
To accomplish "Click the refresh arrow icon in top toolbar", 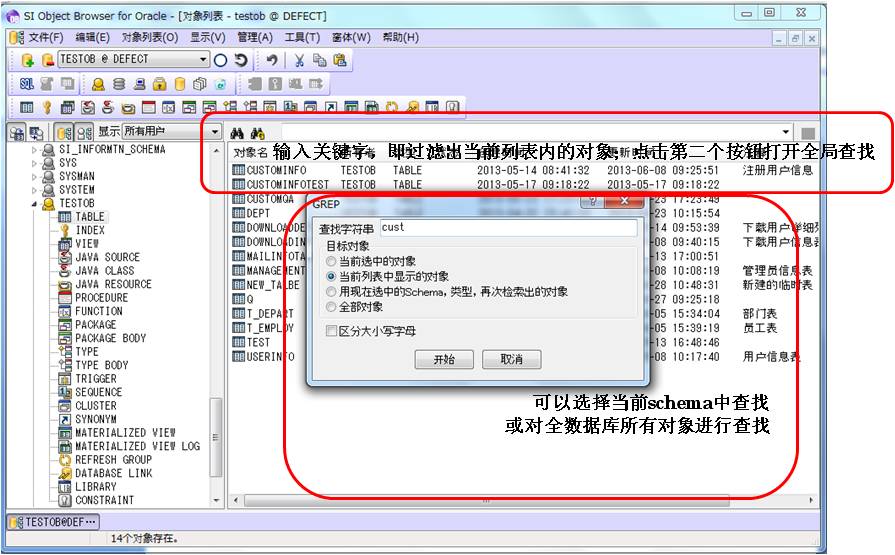I will pyautogui.click(x=241, y=60).
